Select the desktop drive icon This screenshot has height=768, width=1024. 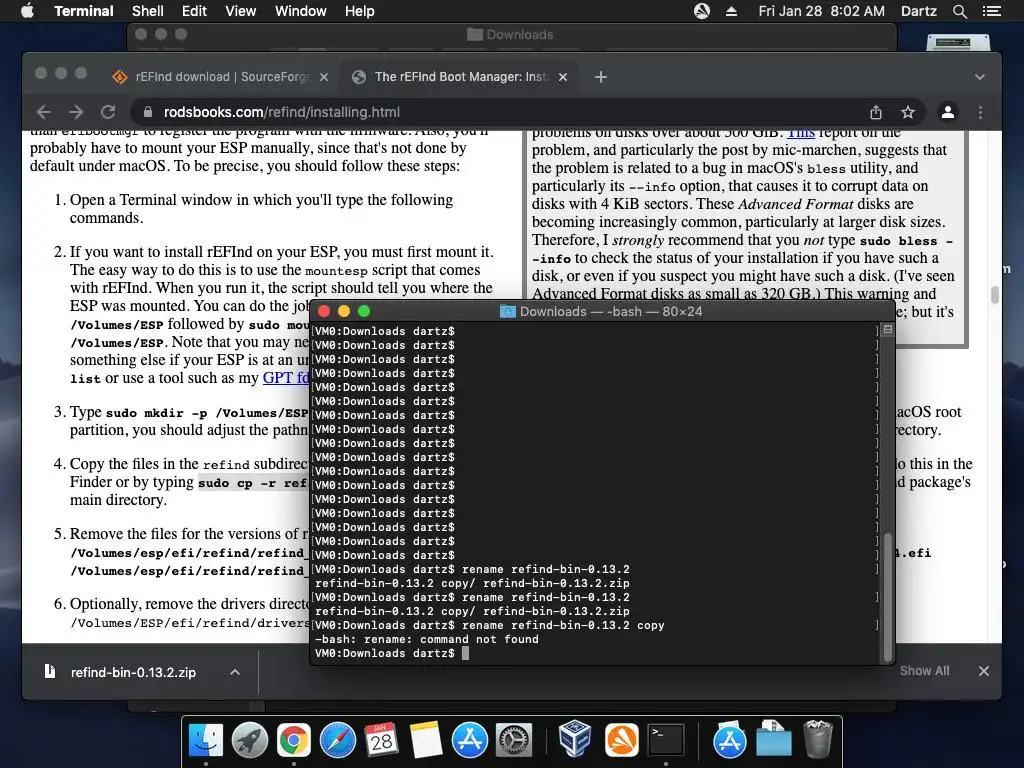[958, 42]
